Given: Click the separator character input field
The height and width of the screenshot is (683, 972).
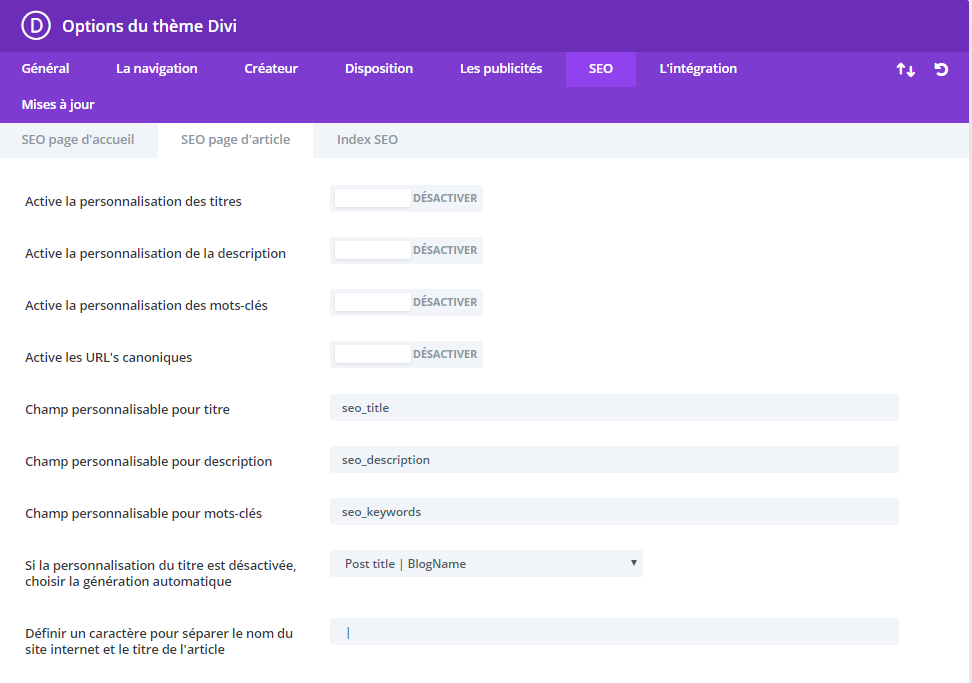Looking at the screenshot, I should pos(614,632).
